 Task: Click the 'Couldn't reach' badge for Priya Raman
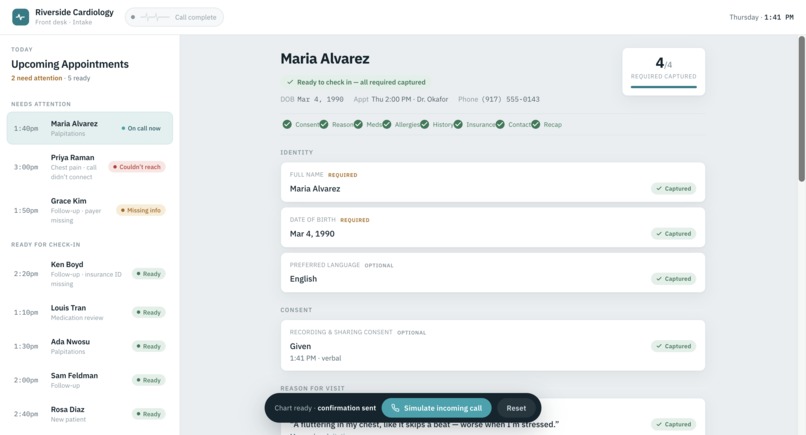[x=137, y=167]
